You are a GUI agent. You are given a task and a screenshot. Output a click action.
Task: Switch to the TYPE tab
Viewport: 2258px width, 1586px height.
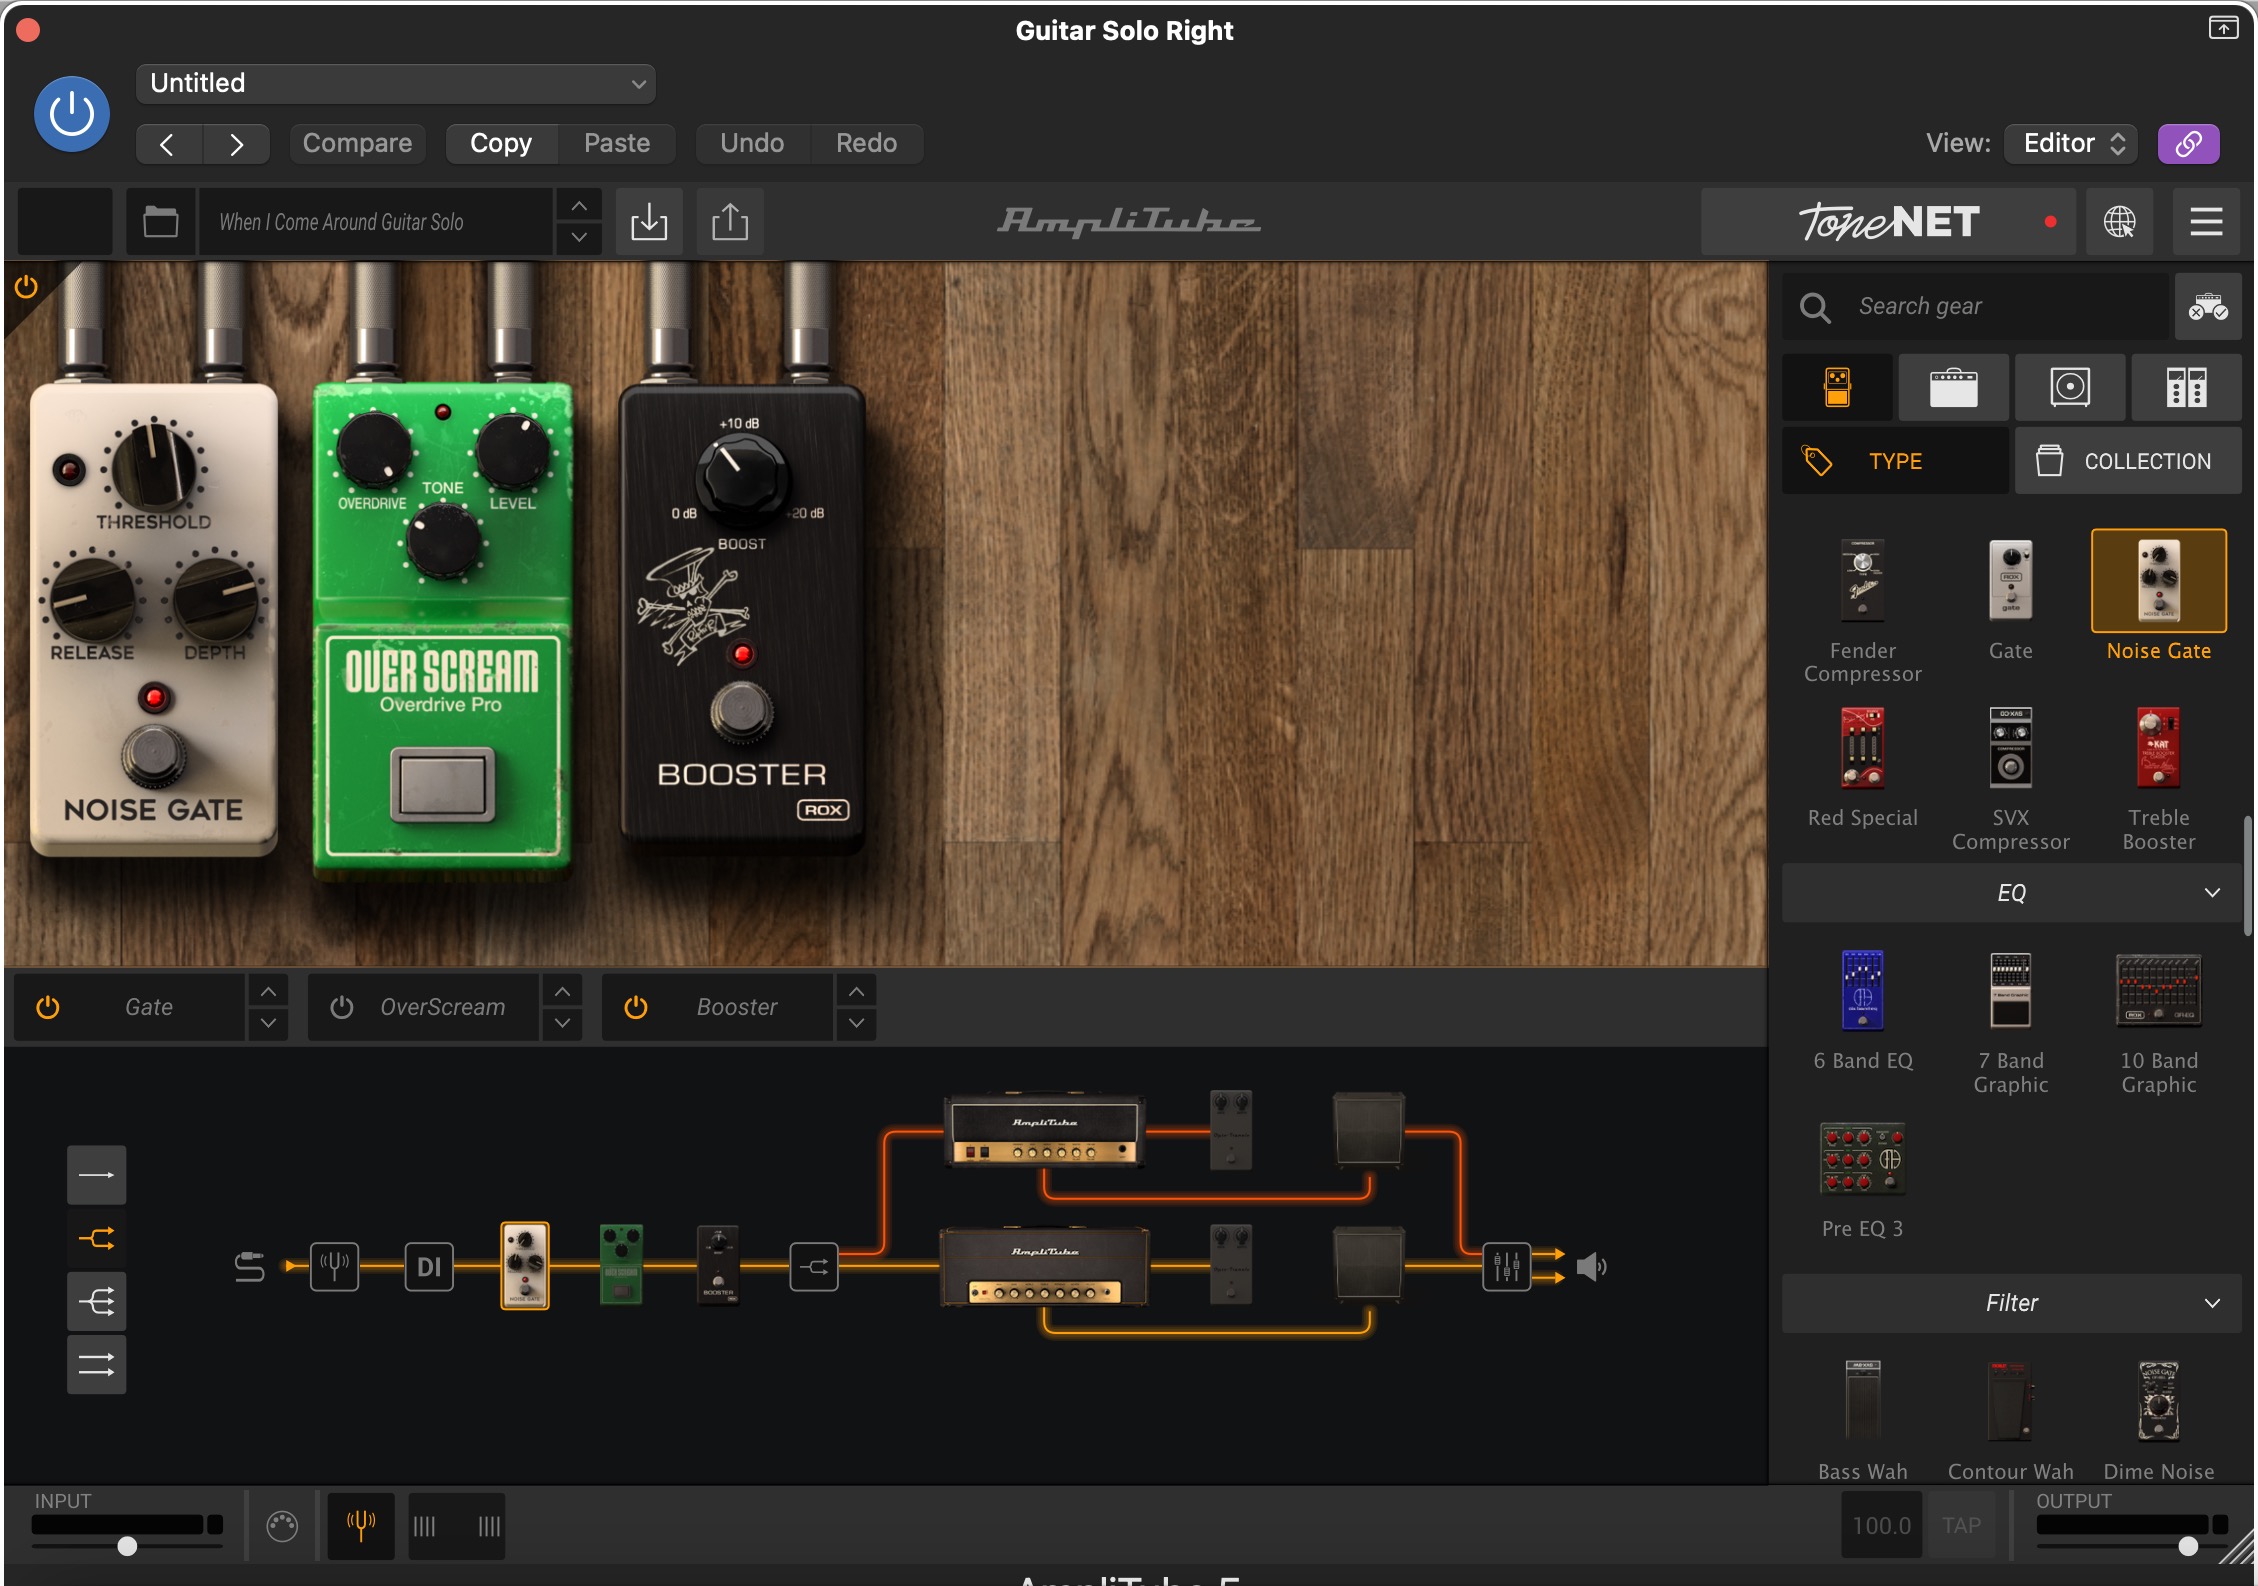[x=1896, y=461]
